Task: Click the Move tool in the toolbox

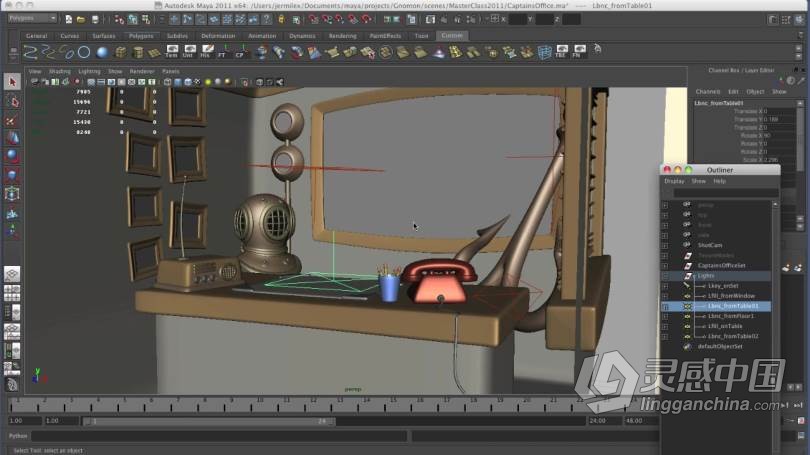Action: click(x=12, y=138)
